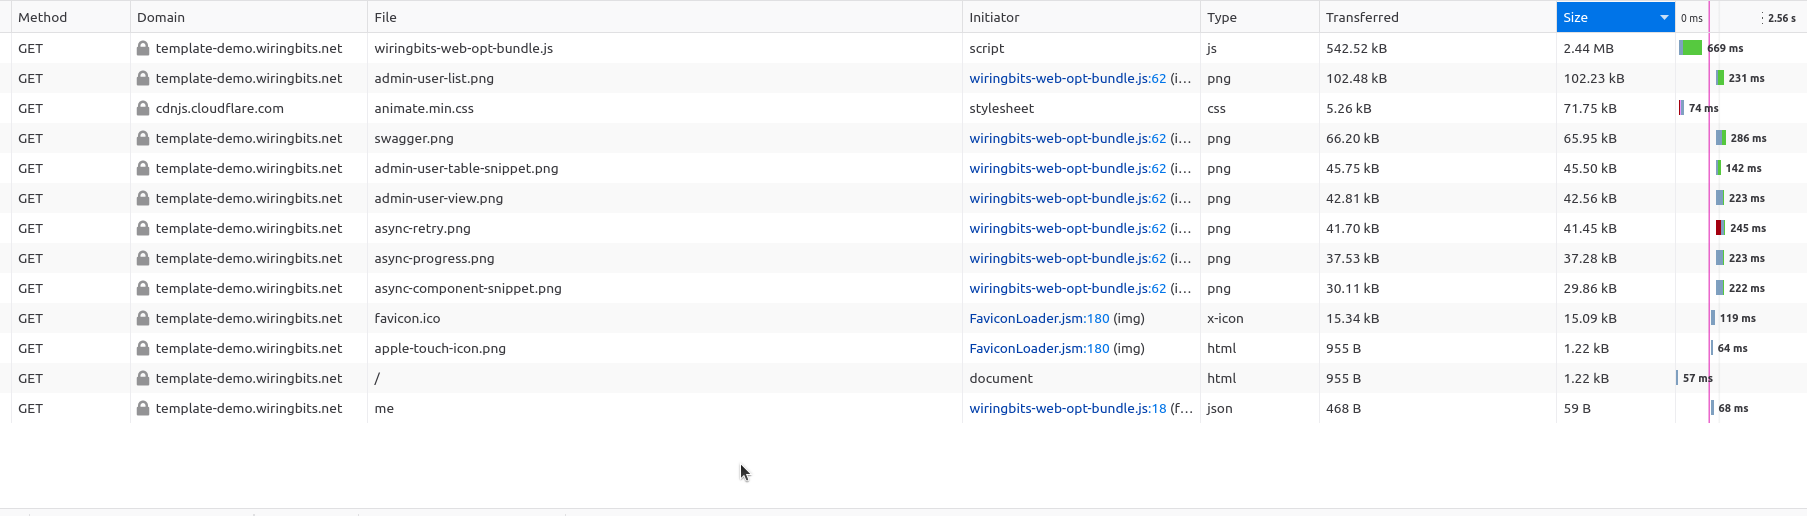The width and height of the screenshot is (1807, 516).
Task: Select the admin-user-list.png file name
Action: pos(434,78)
